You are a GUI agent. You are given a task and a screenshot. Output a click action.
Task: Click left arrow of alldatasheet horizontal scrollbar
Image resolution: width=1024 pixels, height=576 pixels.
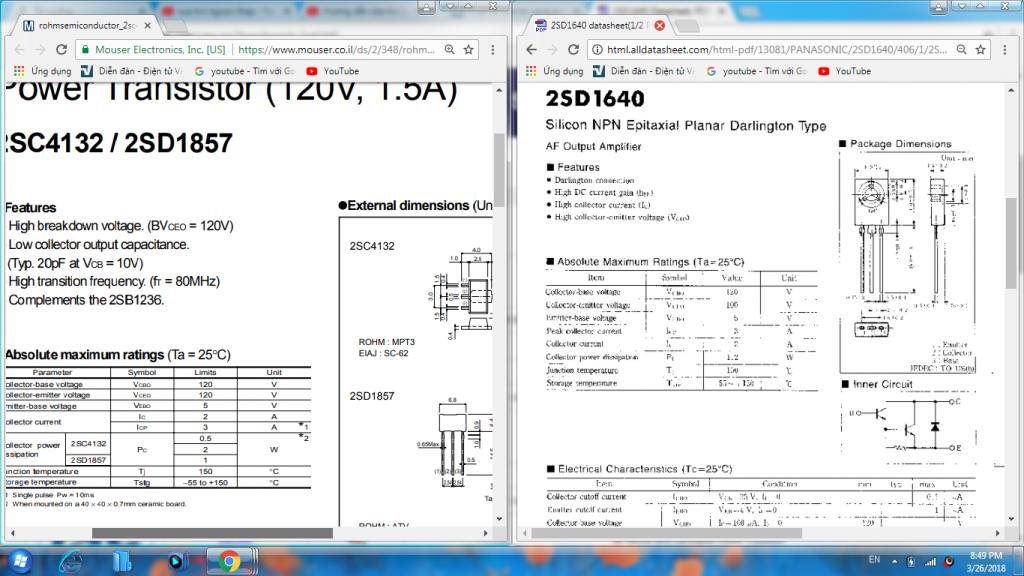coord(525,534)
